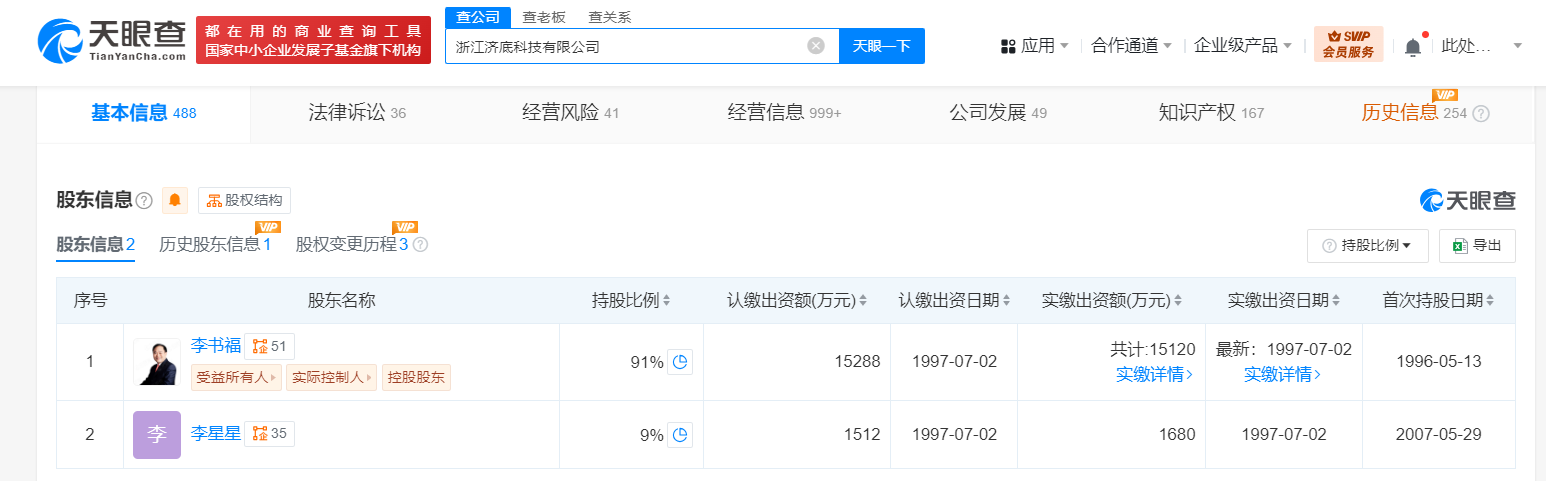Open the 持股比例 filter dropdown
The image size is (1546, 481).
pyautogui.click(x=1367, y=246)
